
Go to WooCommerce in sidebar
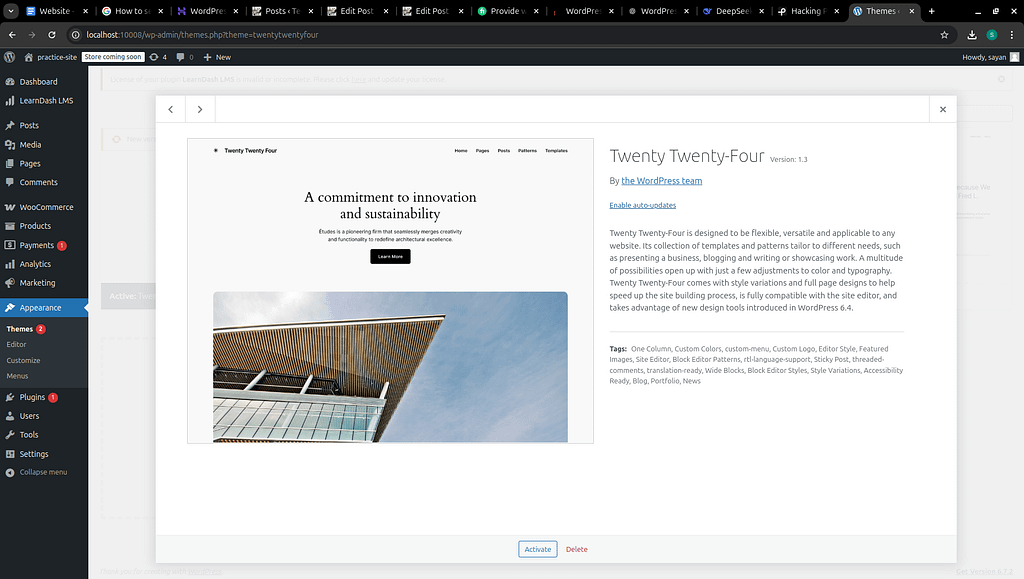tap(46, 207)
